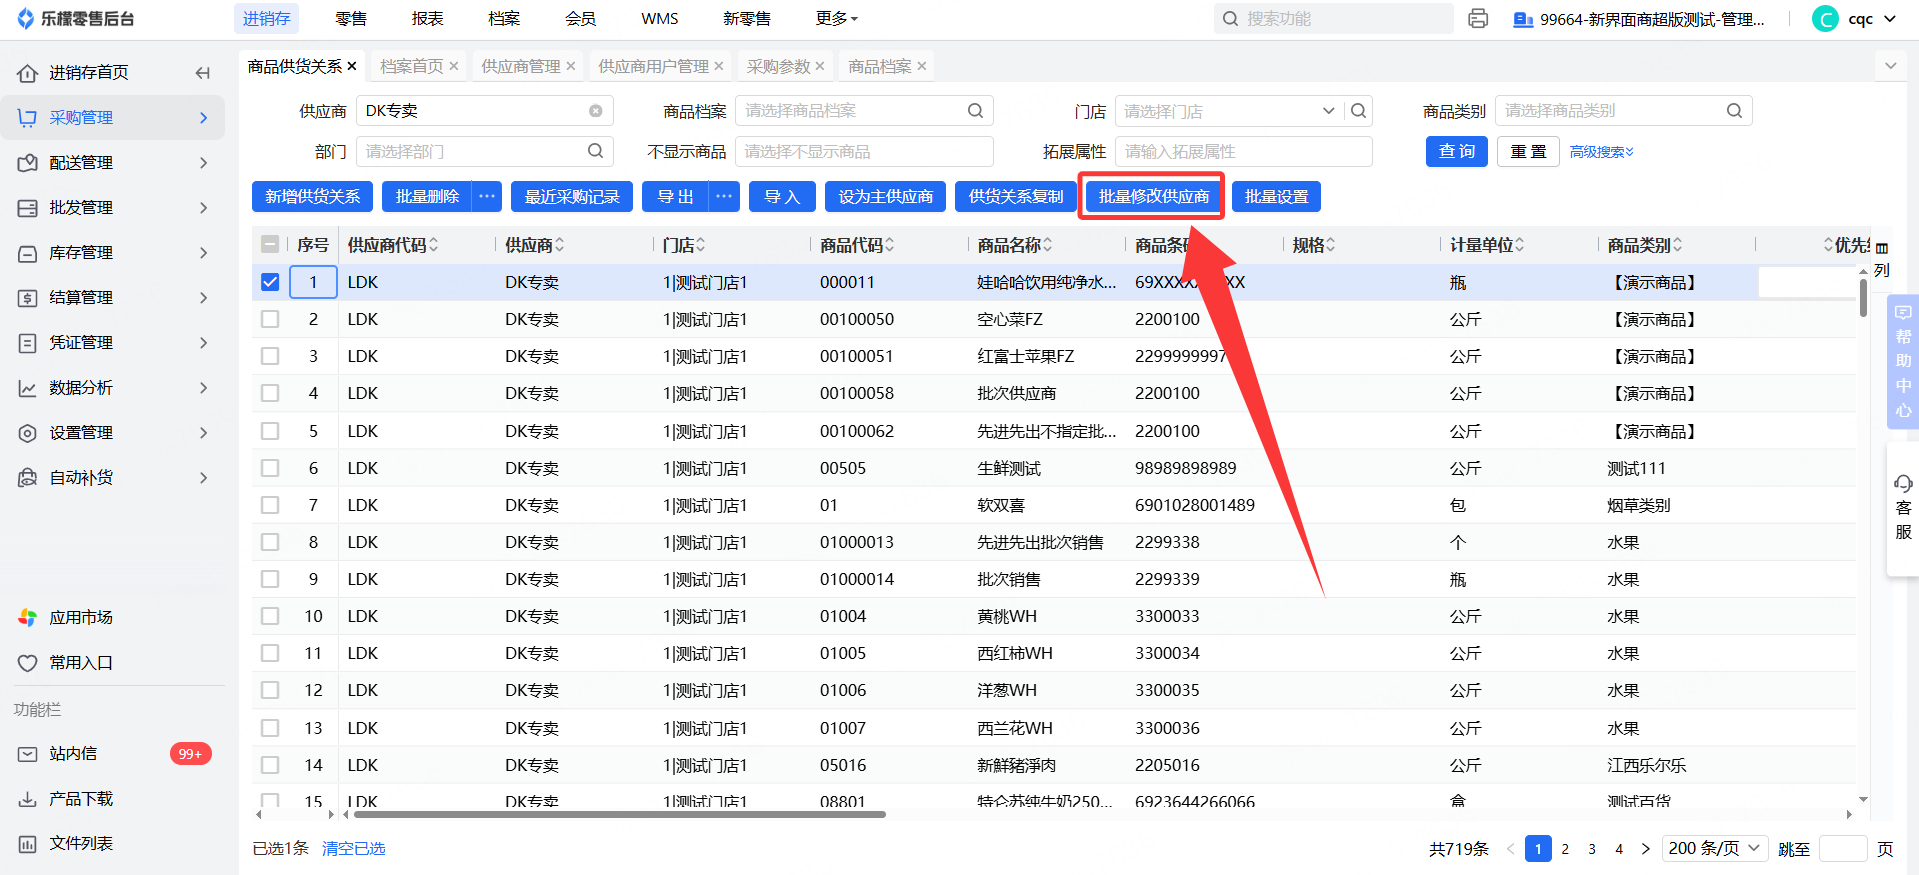1919x875 pixels.
Task: Click the vertical table scrollbar
Action: [x=1863, y=298]
